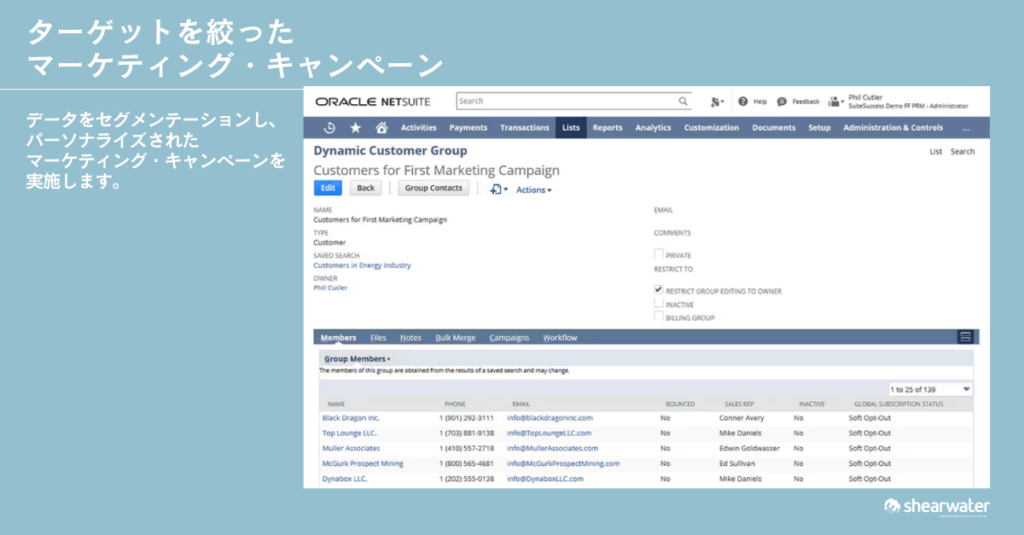The width and height of the screenshot is (1024, 535).
Task: Open the Payments menu
Action: click(468, 128)
